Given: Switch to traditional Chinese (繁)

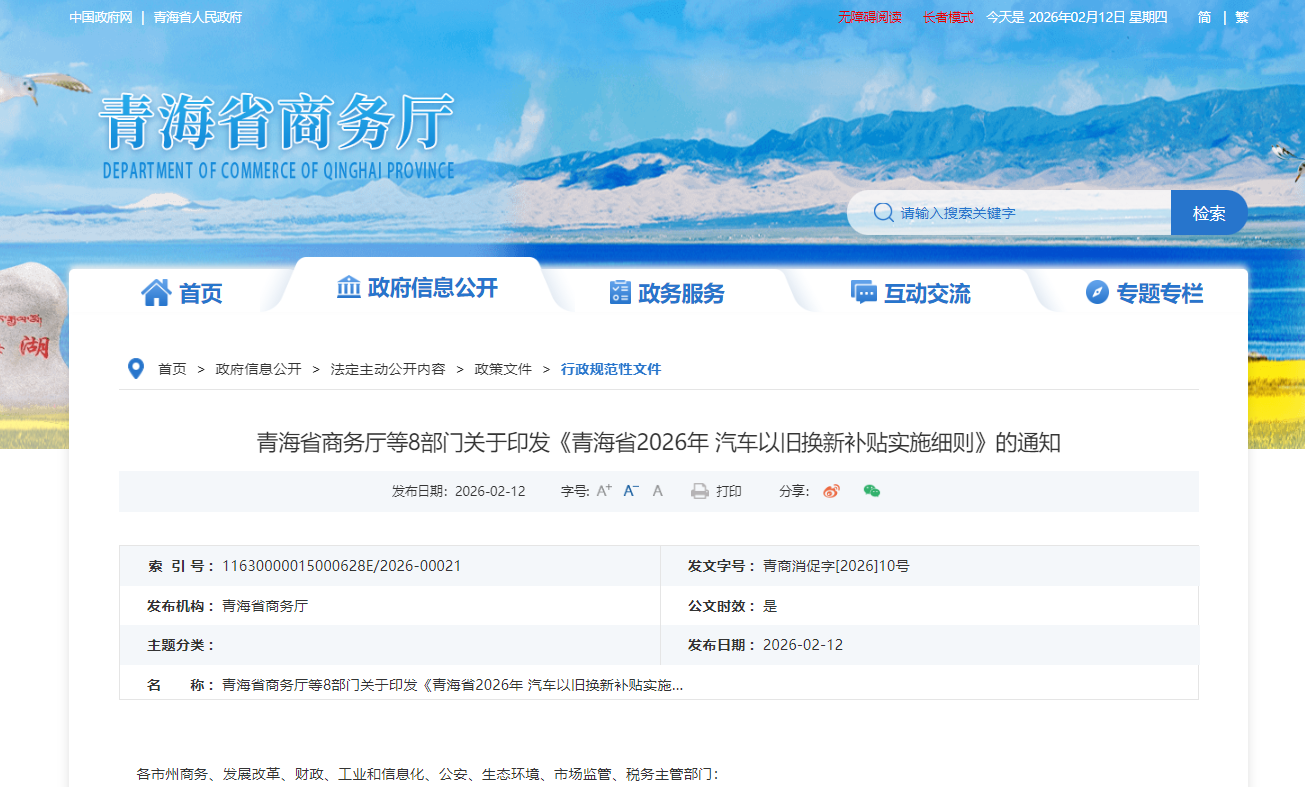Looking at the screenshot, I should point(1242,17).
